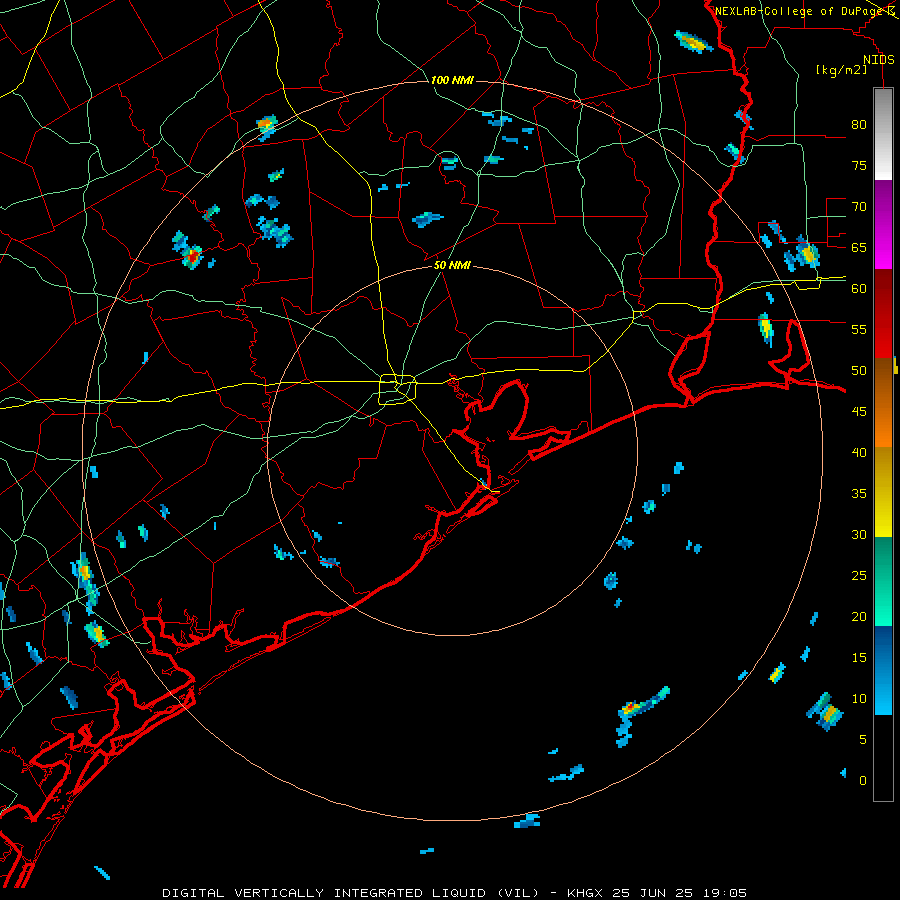
Task: Click the "70" value on the legend scale
Action: (x=859, y=207)
